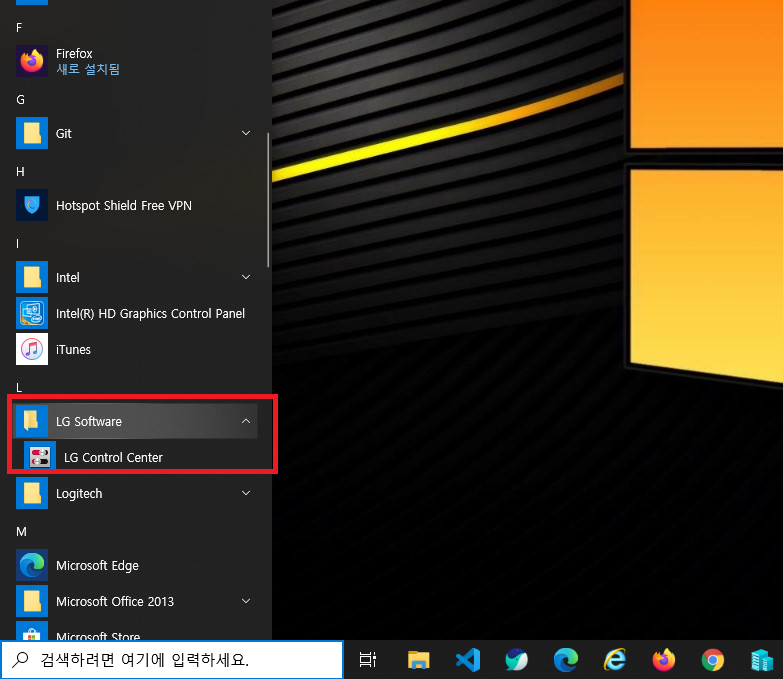783x679 pixels.
Task: Jump using the G letter header
Action: point(20,100)
